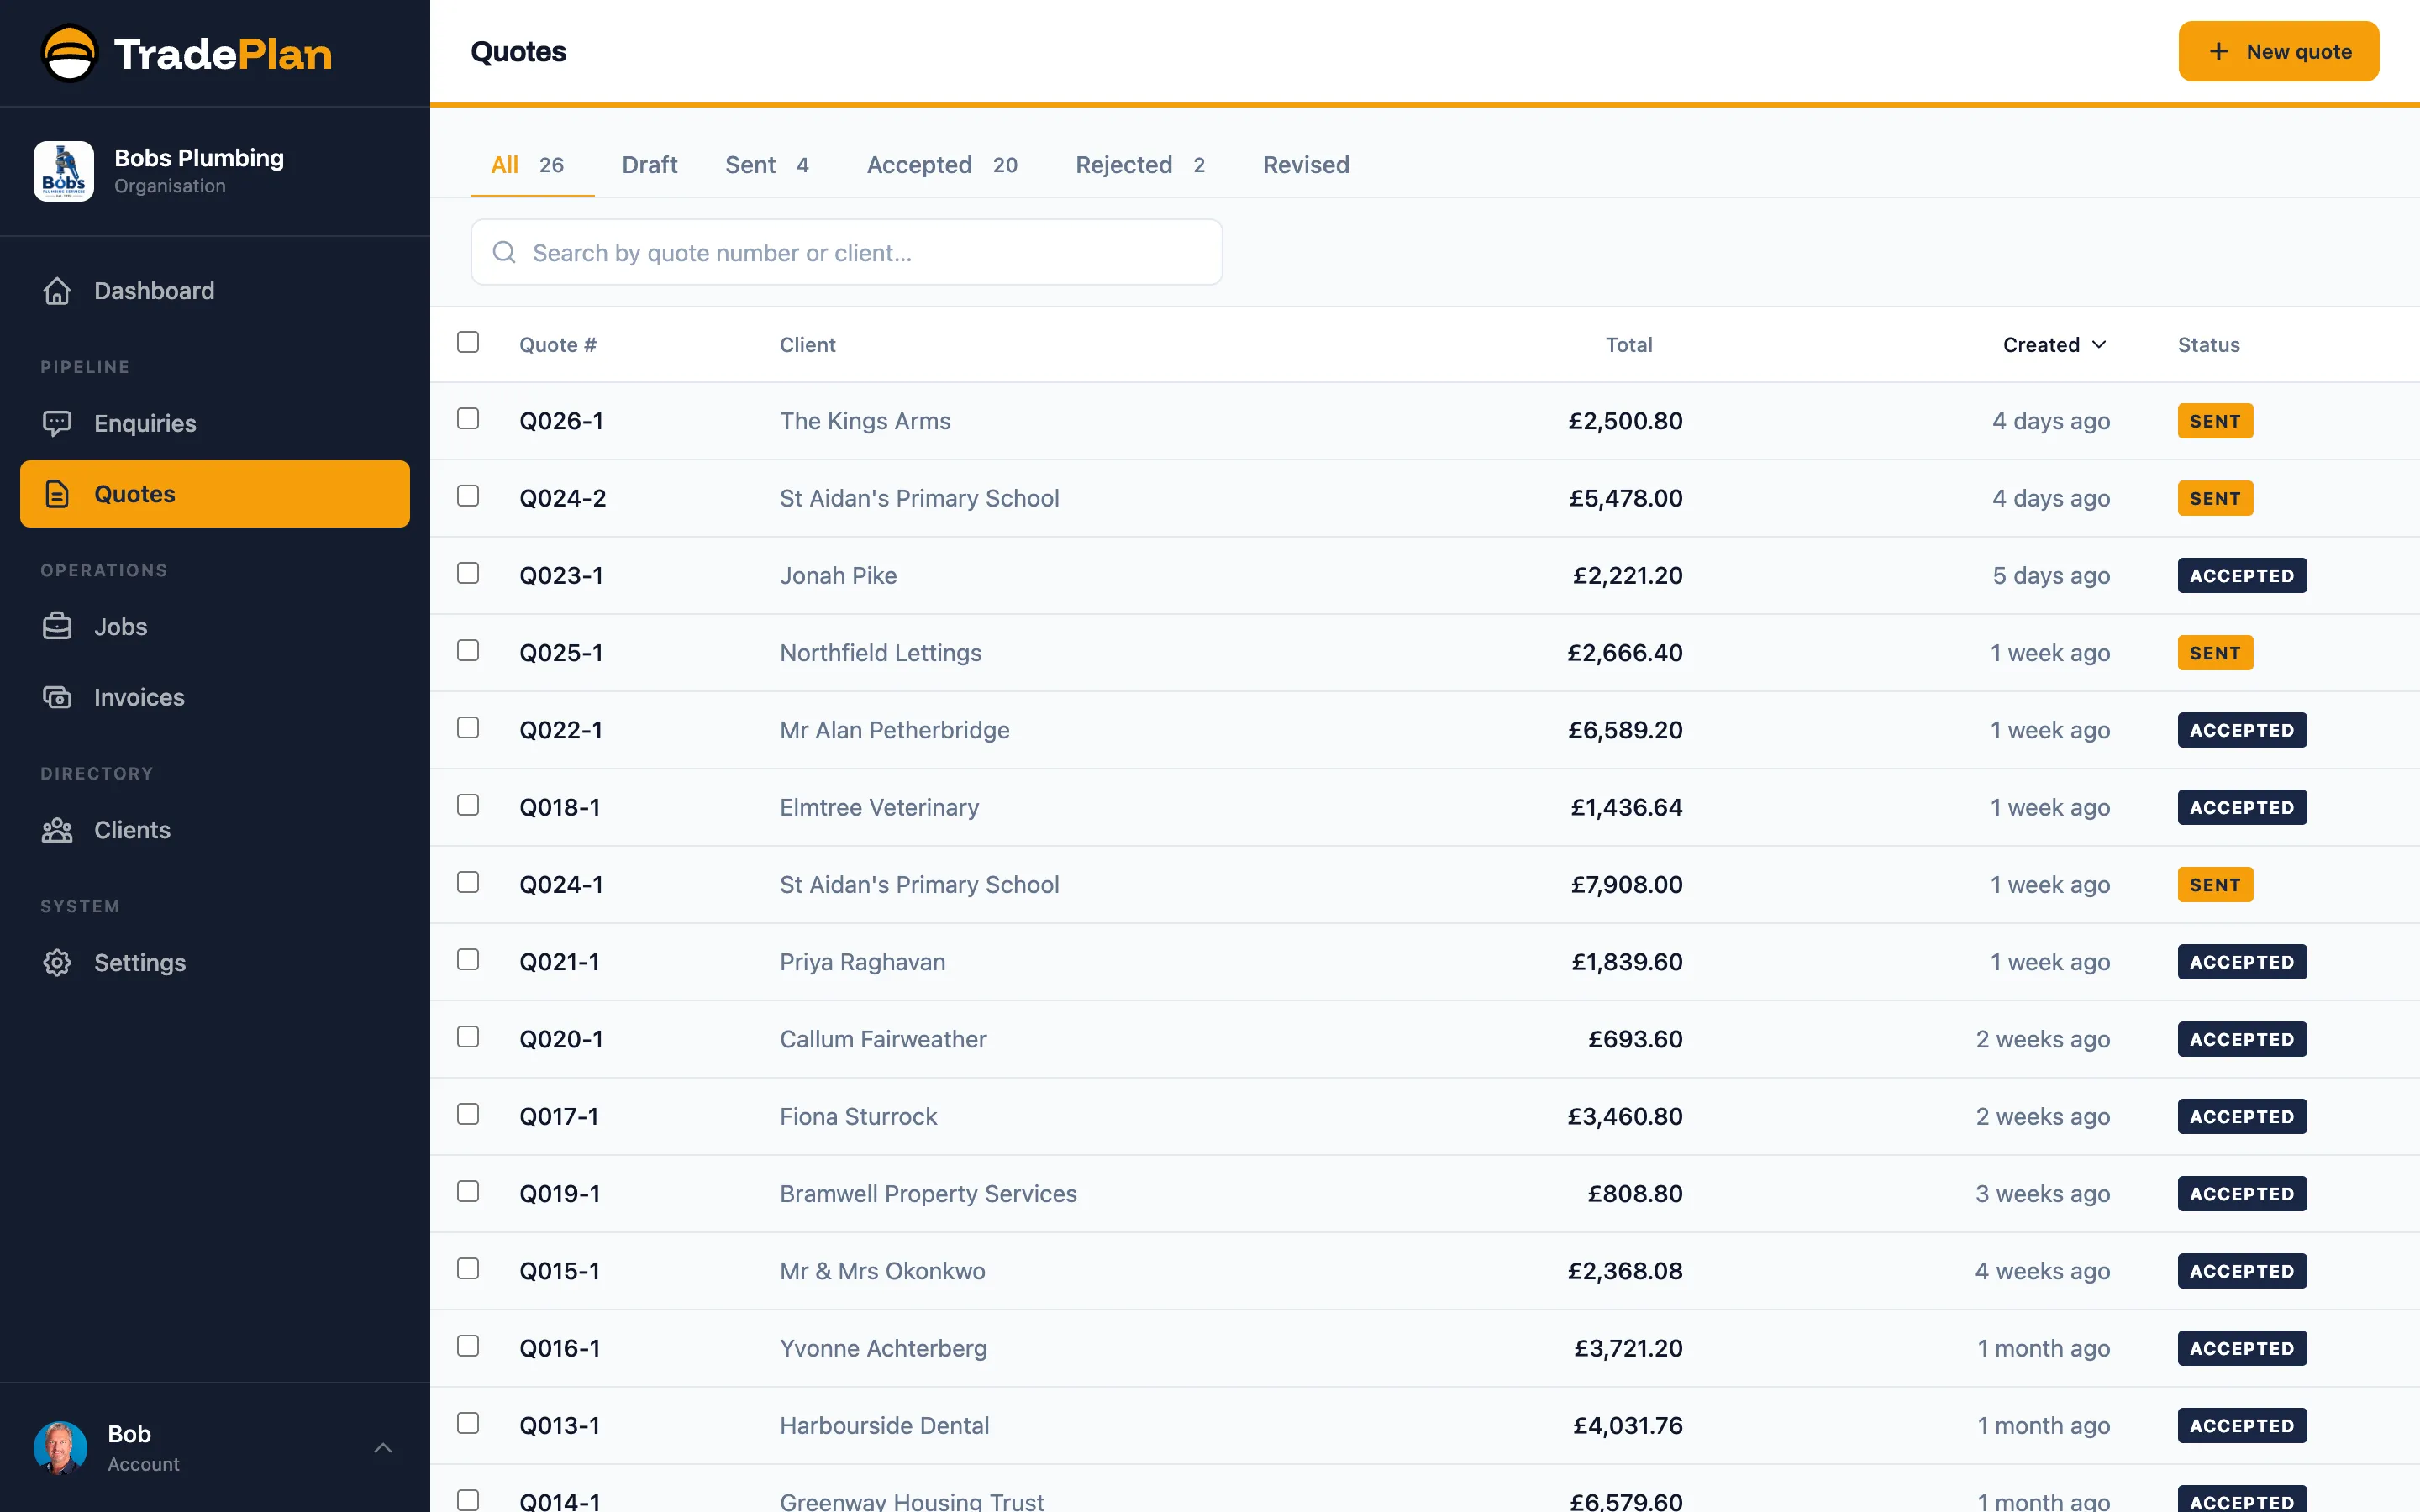Tick the checkbox for quote Q026-1

[x=468, y=419]
